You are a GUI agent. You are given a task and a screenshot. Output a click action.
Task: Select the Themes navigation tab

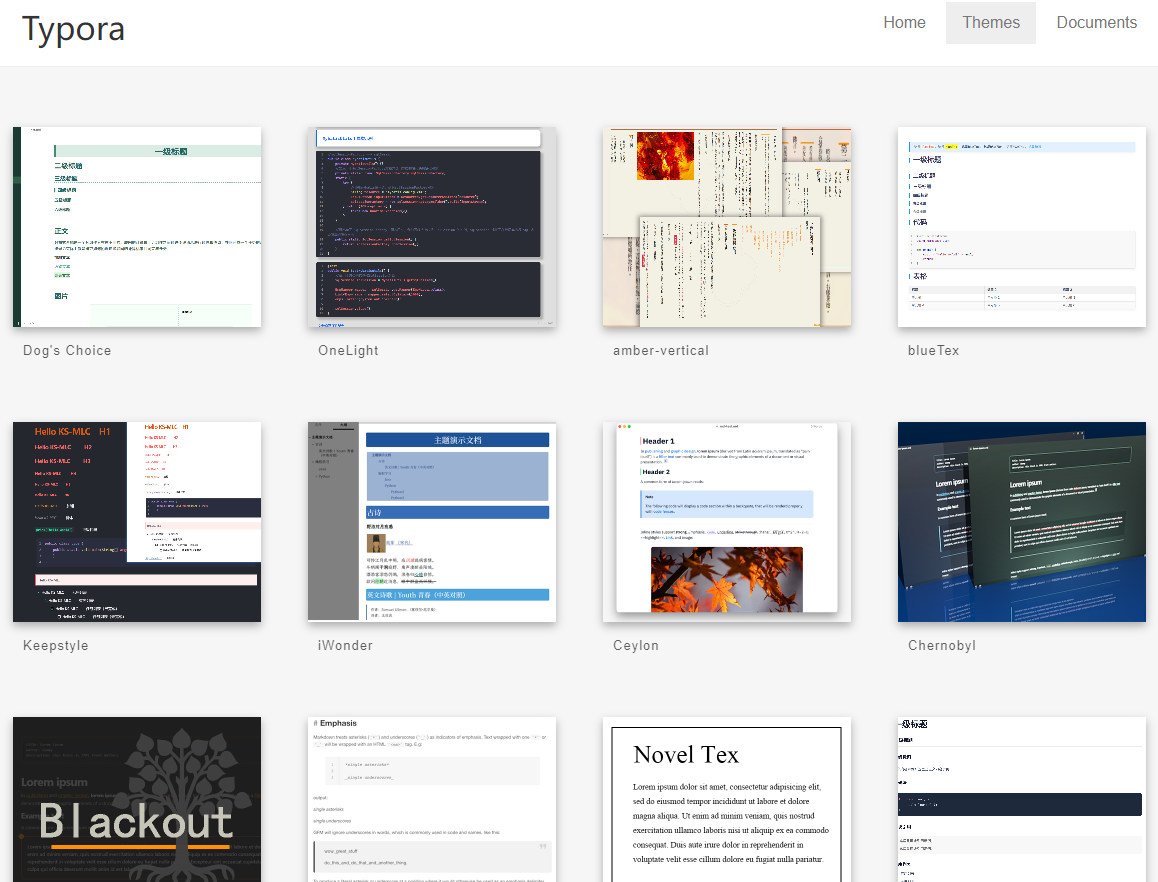tap(990, 23)
